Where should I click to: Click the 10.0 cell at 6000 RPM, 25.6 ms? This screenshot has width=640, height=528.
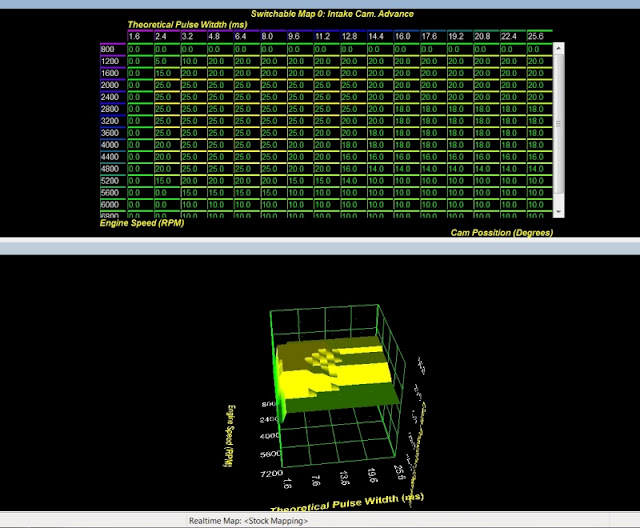540,204
